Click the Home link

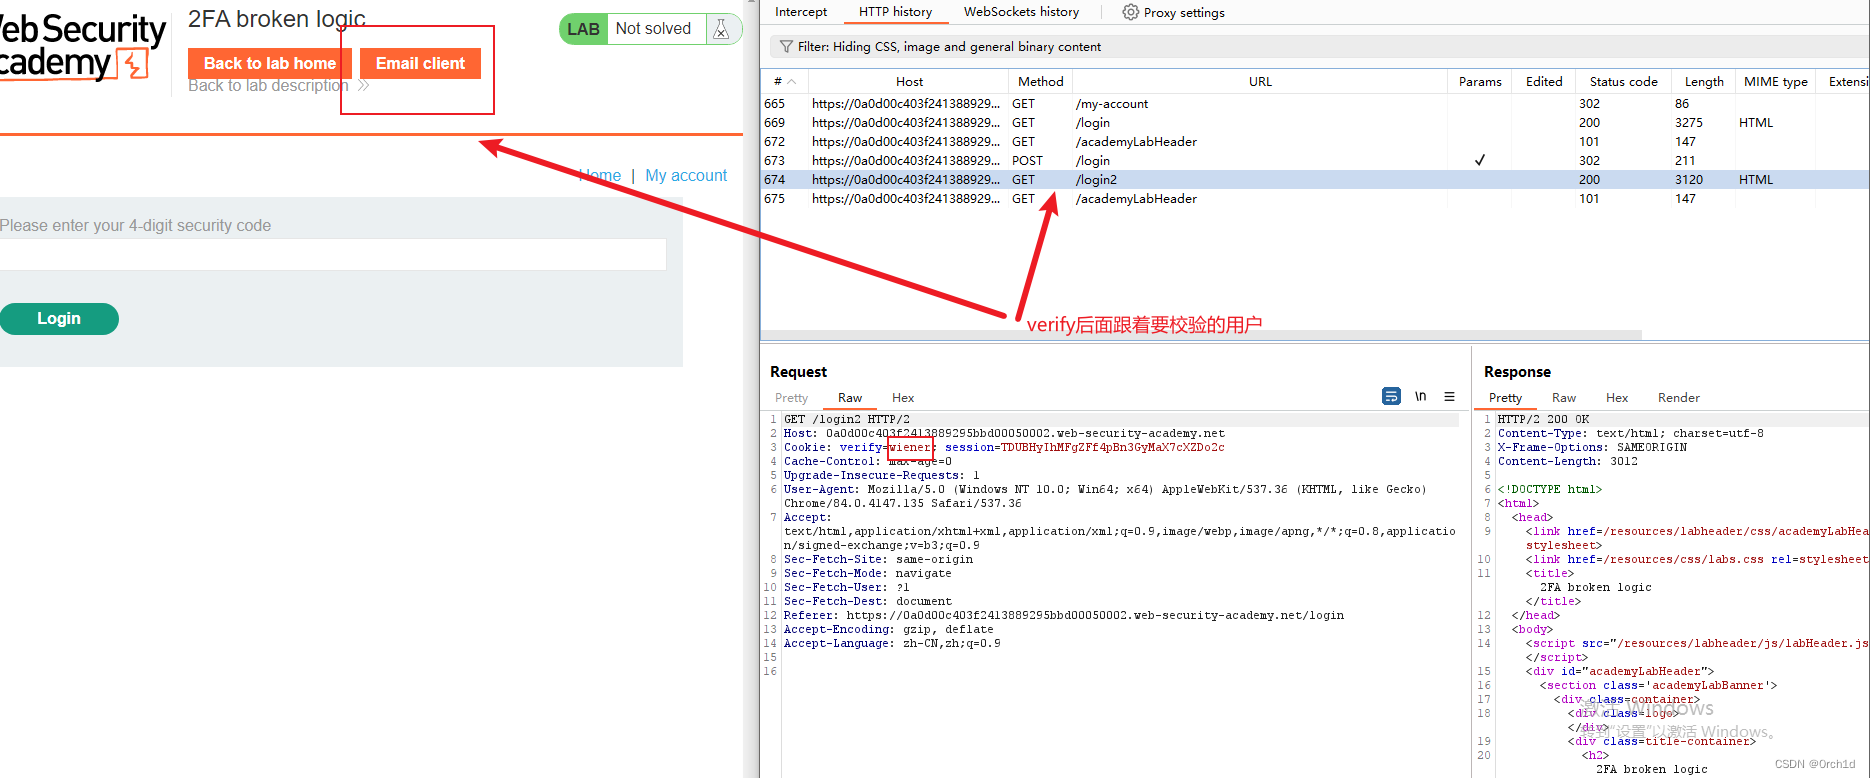[600, 176]
